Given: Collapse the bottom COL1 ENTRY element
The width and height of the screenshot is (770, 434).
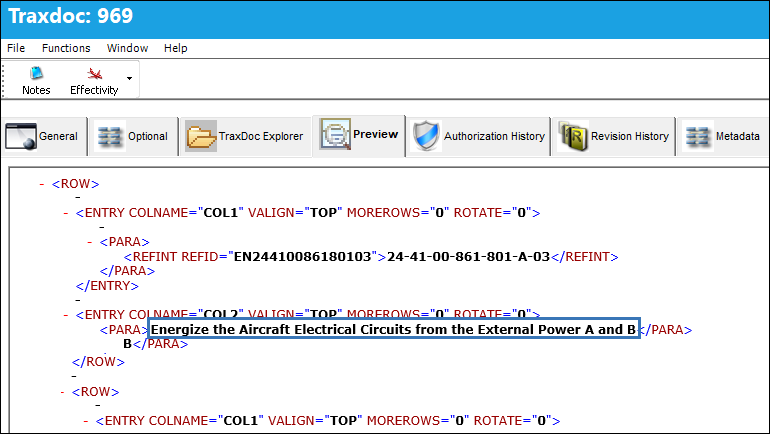Looking at the screenshot, I should click(x=86, y=421).
